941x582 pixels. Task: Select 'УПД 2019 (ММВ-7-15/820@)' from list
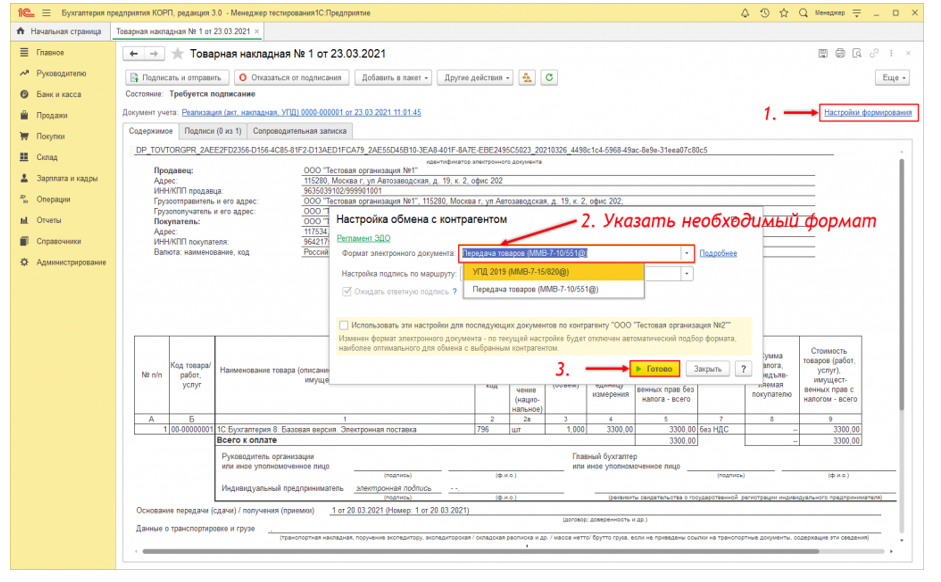tap(553, 272)
